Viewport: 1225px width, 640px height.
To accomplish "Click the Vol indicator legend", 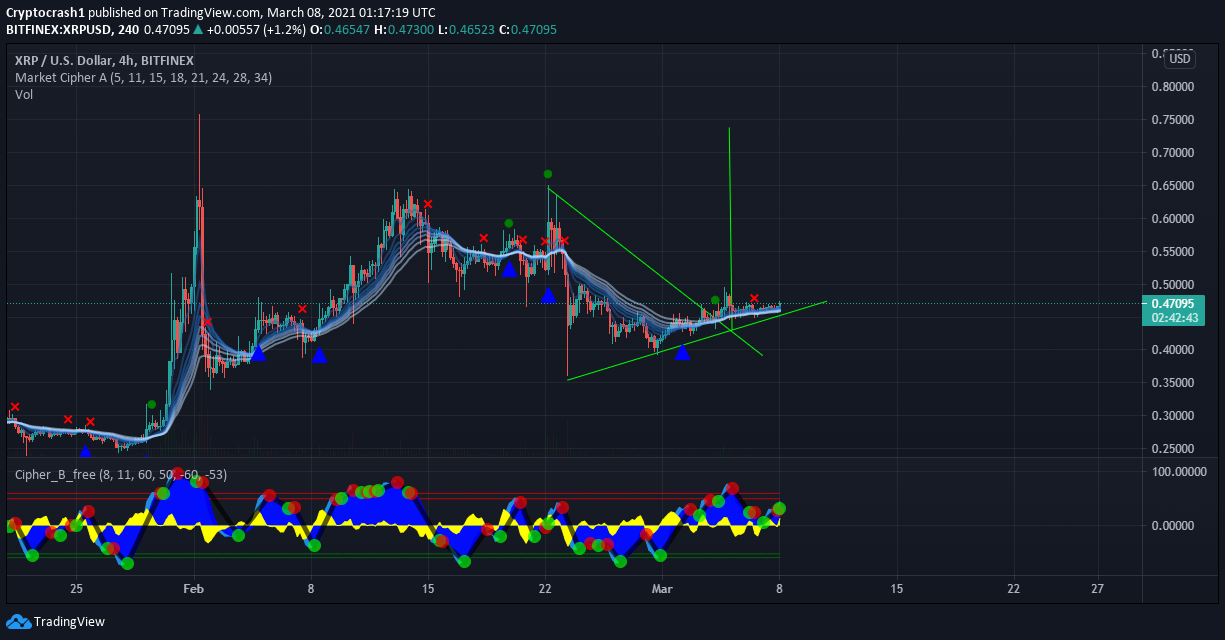I will pos(22,94).
